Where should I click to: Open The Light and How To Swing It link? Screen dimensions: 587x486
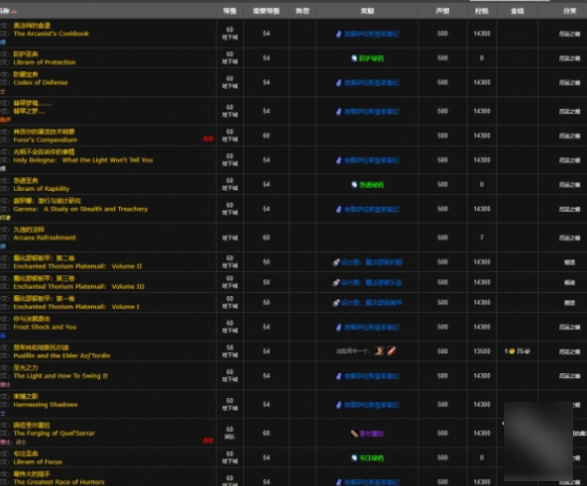point(61,376)
